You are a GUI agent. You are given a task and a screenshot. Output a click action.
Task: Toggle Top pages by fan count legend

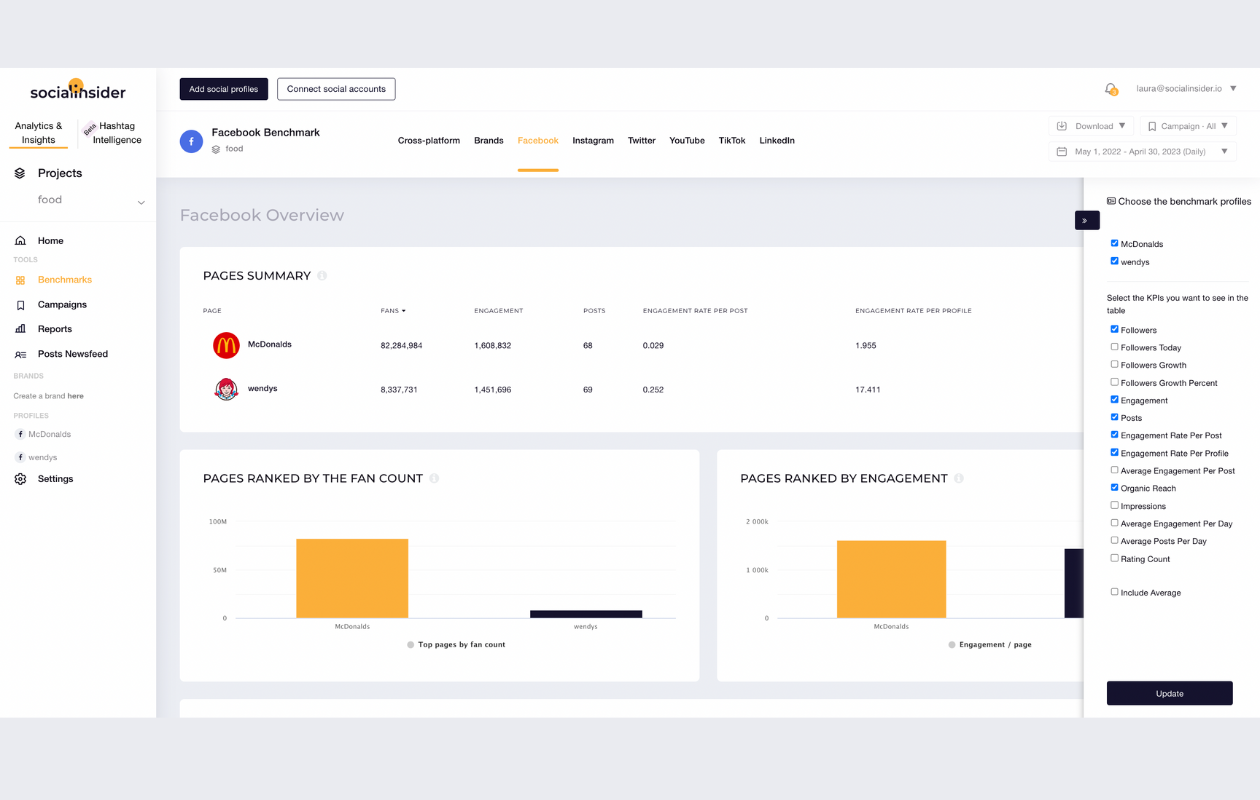point(456,645)
